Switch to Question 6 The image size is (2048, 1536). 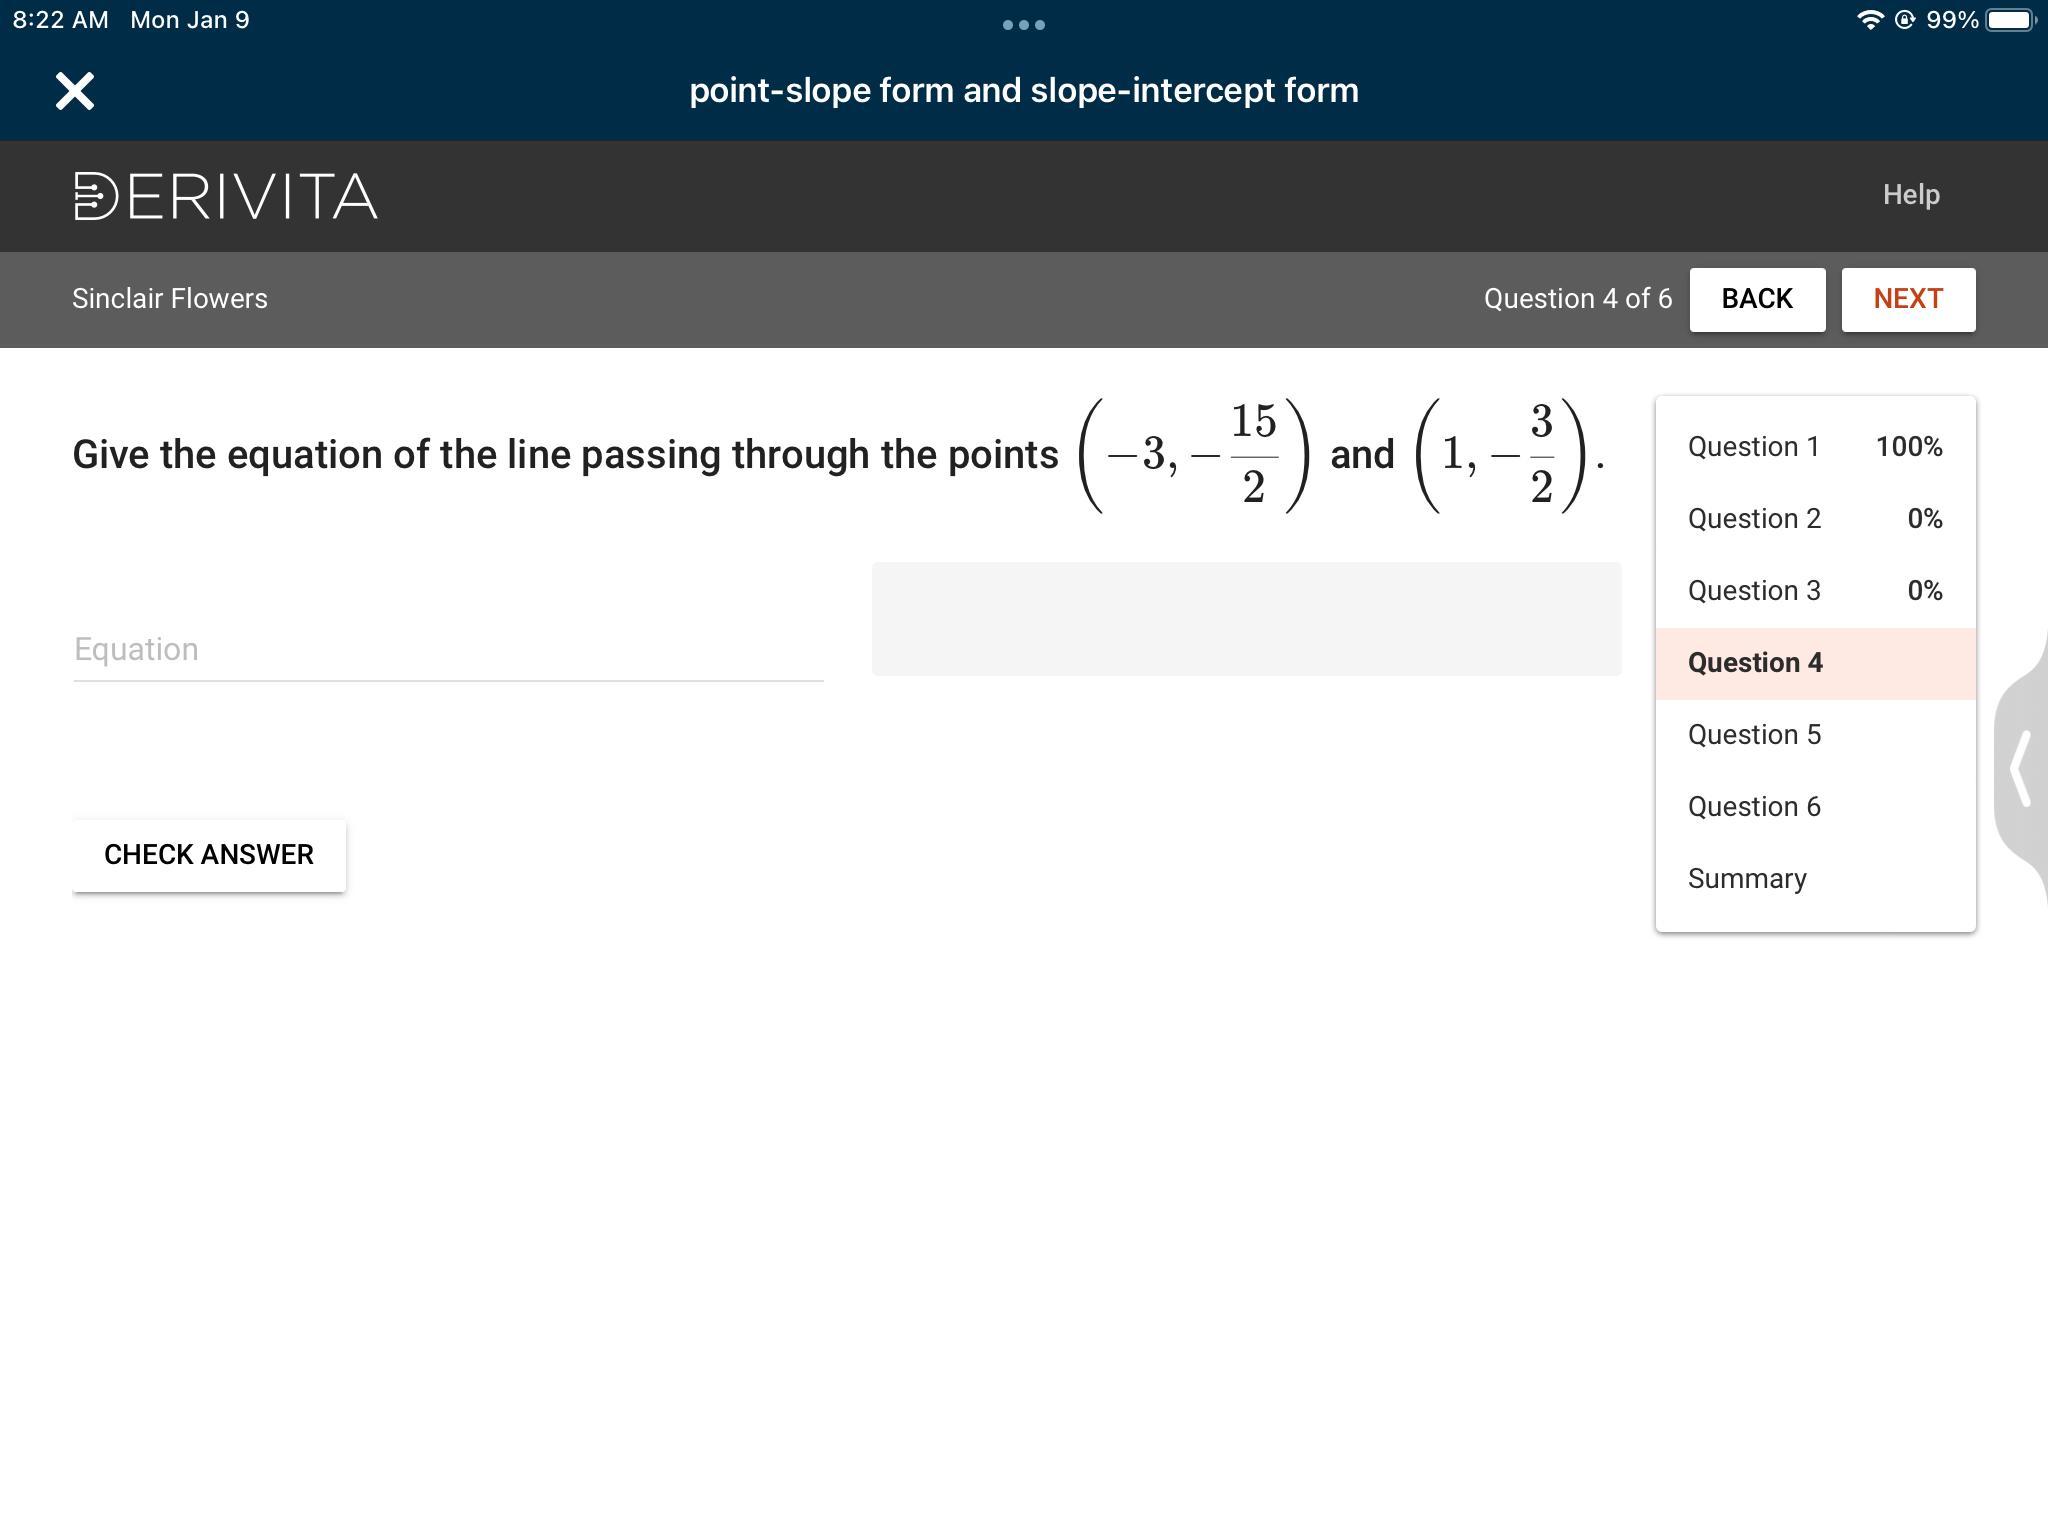(x=1754, y=807)
